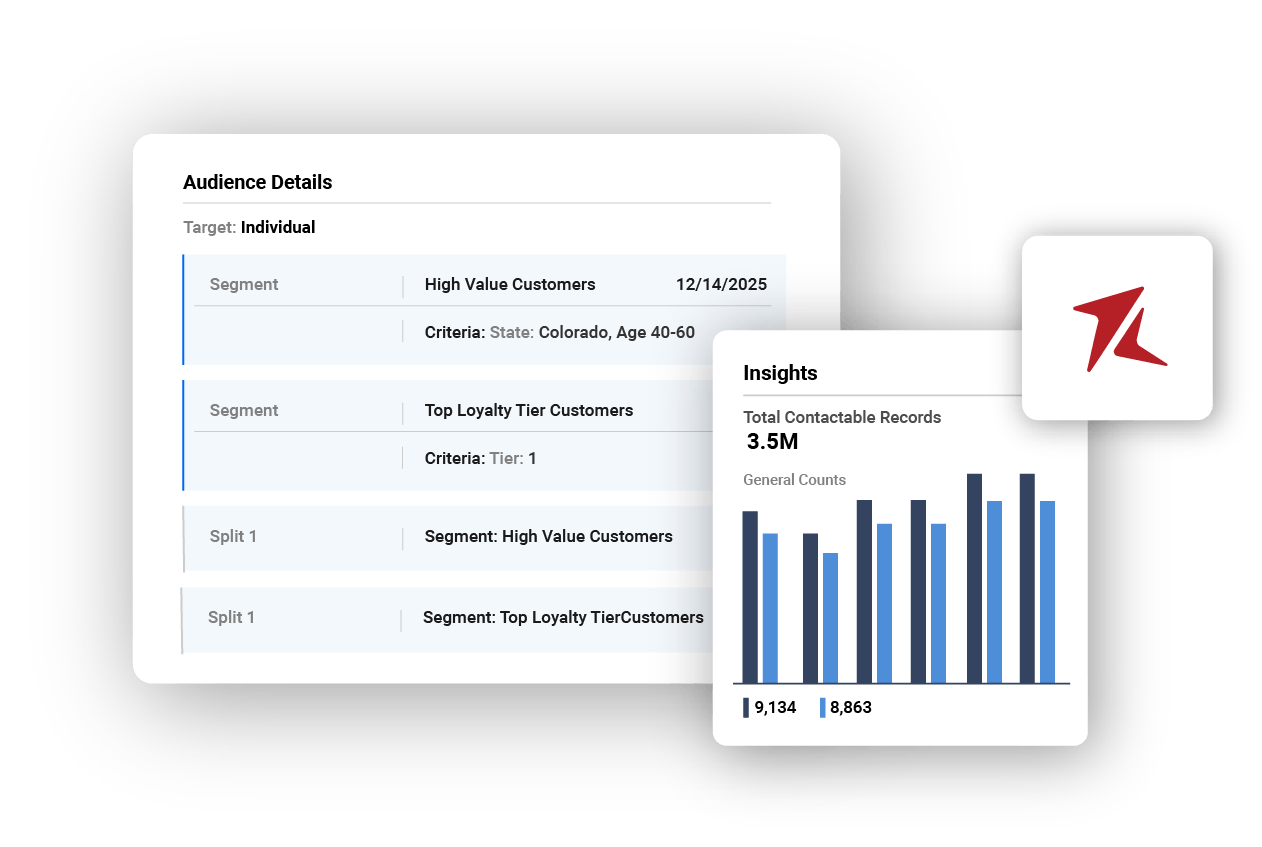Open the Criteria Tier 1 row
This screenshot has width=1262, height=847.
[x=480, y=458]
